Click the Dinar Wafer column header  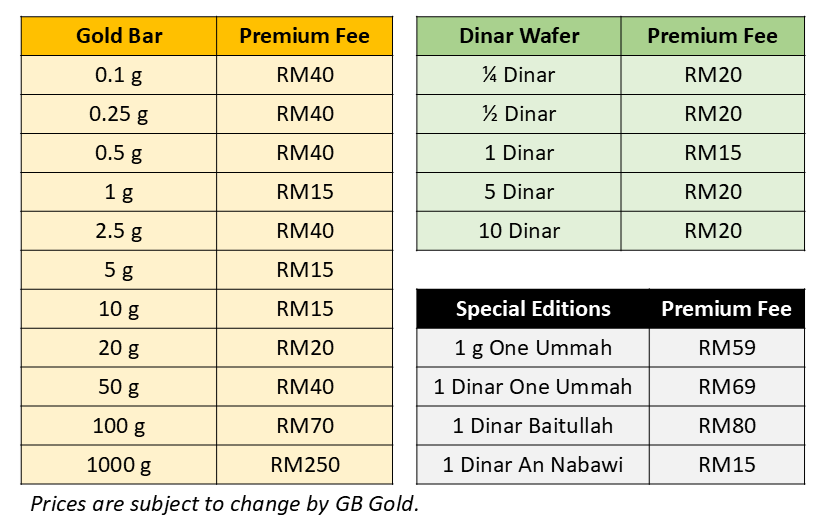tap(519, 36)
